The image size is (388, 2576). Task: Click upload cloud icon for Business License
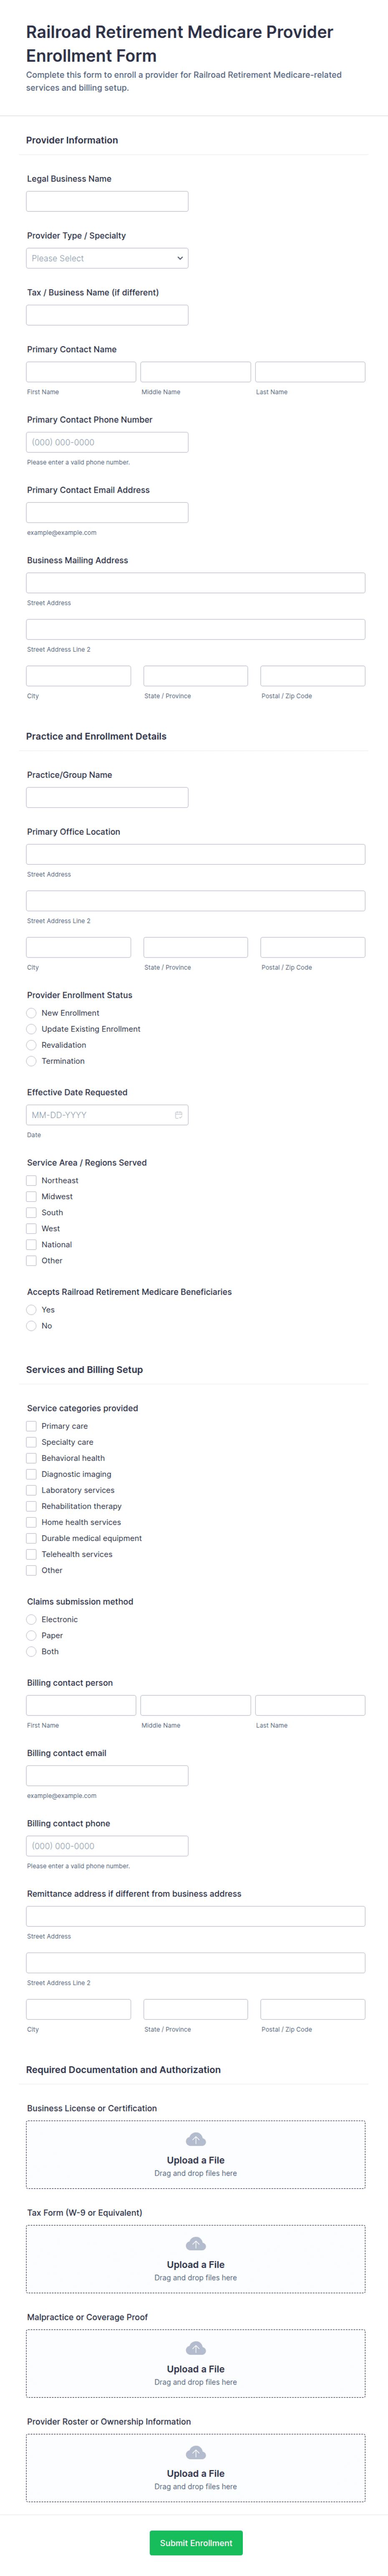point(196,2139)
